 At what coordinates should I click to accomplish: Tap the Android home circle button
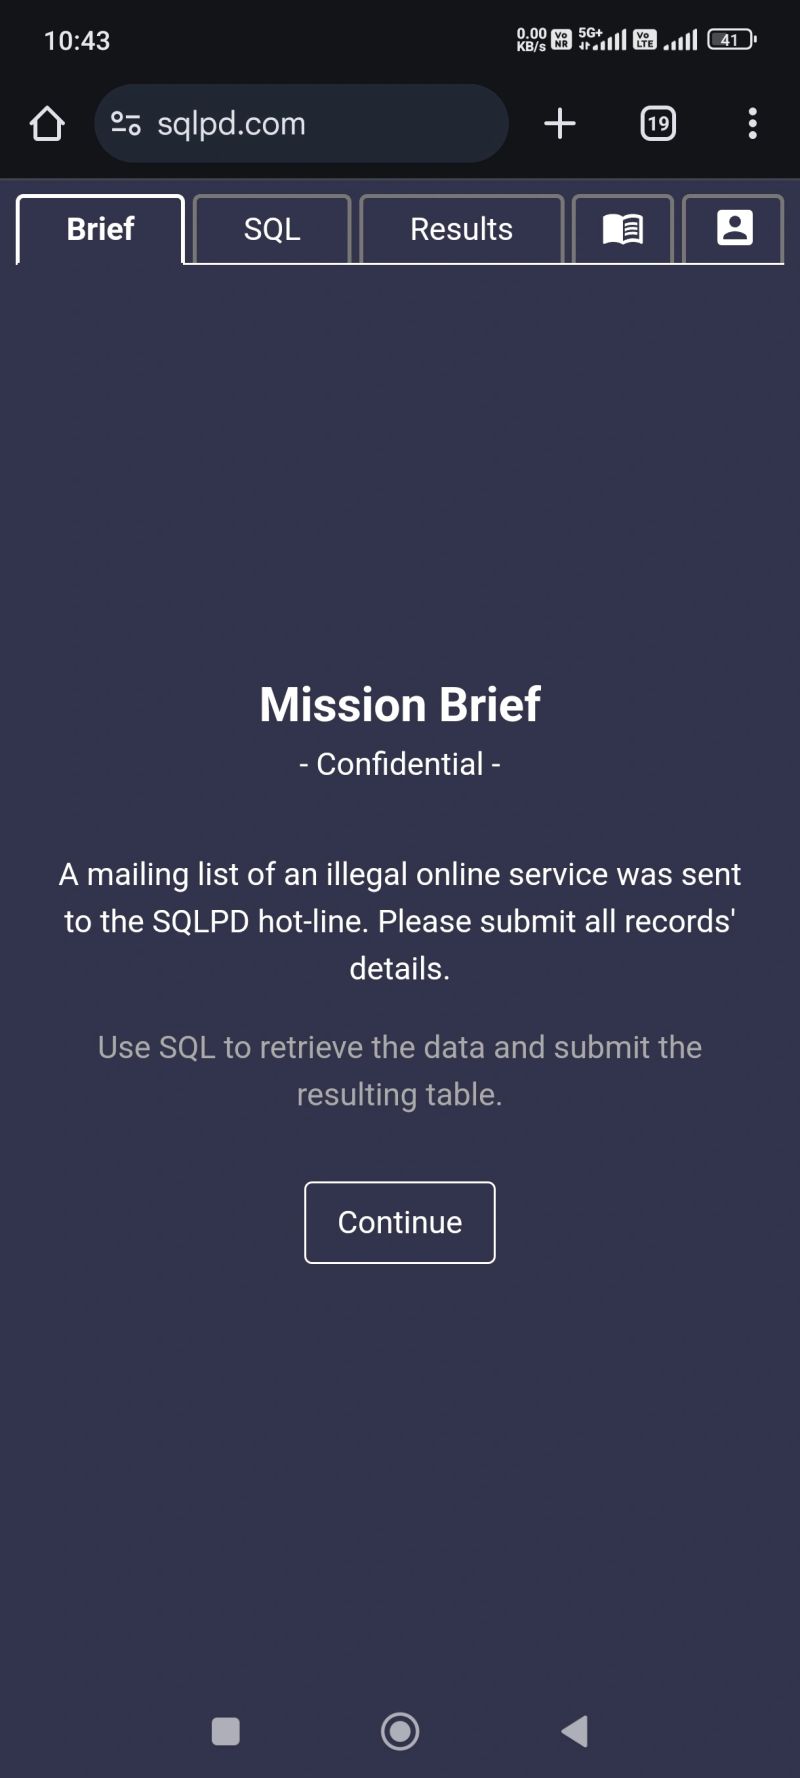pyautogui.click(x=400, y=1731)
